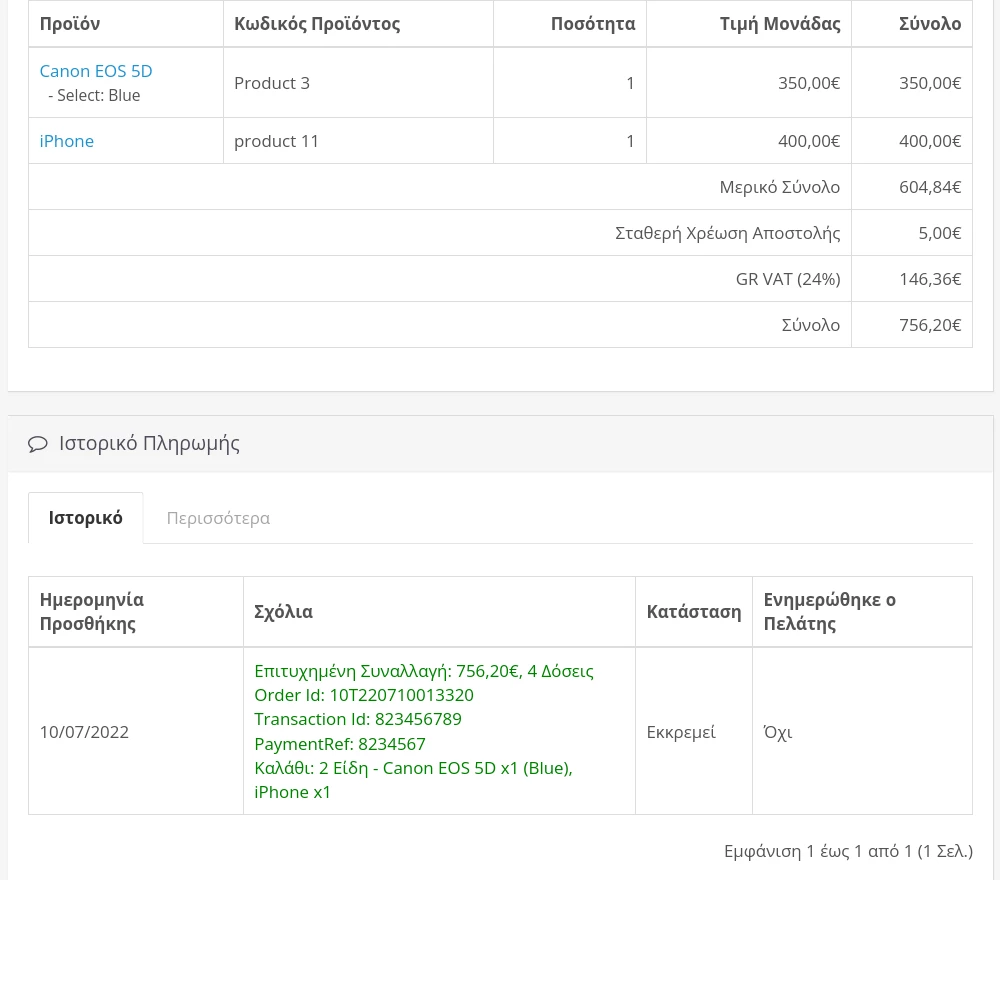Image resolution: width=1000 pixels, height=1000 pixels.
Task: Click the Σχόλια column header
Action: pos(284,612)
